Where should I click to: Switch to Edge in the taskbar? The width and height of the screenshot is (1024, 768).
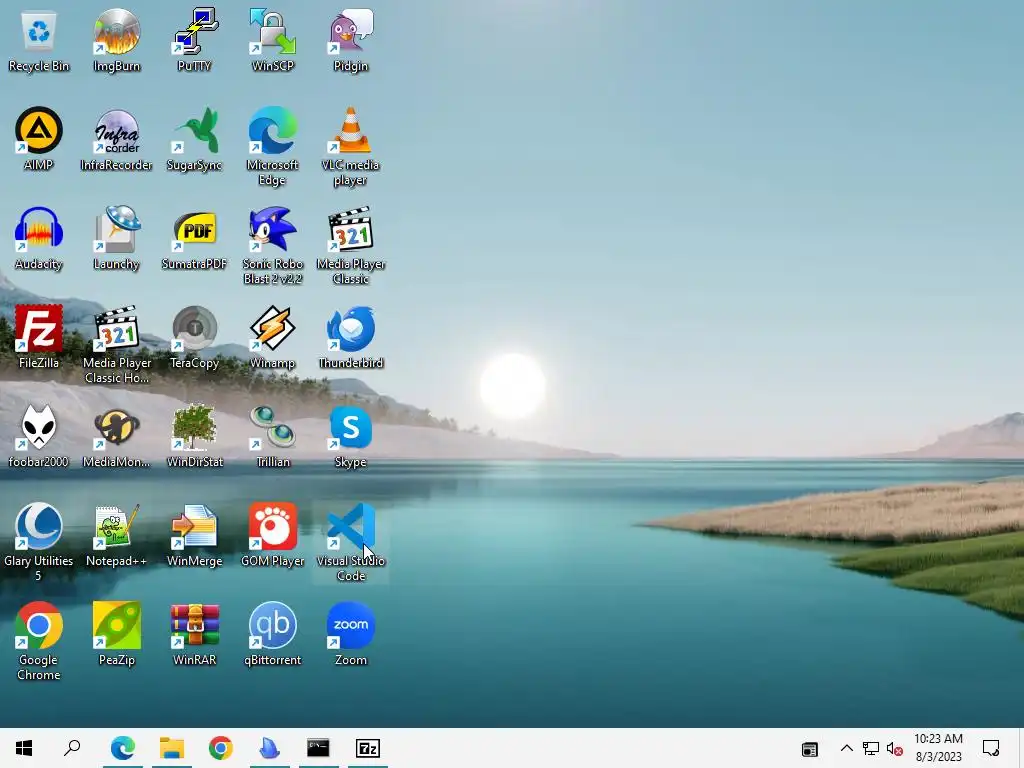click(123, 748)
